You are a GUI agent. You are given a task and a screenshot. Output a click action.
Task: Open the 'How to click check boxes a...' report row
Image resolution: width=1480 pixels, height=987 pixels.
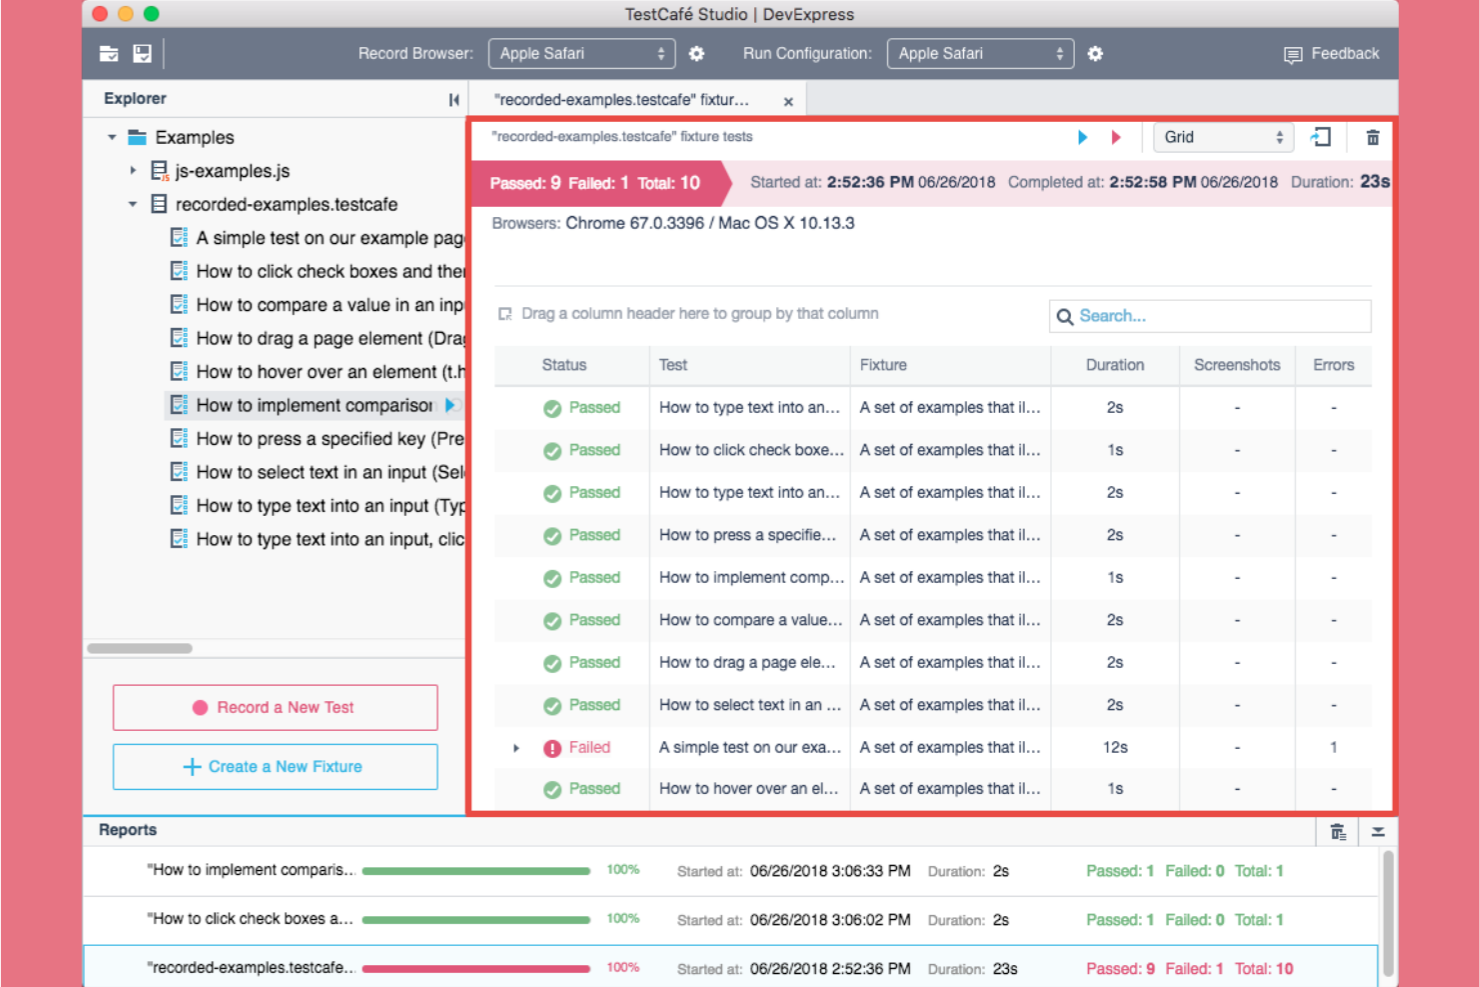[731, 920]
